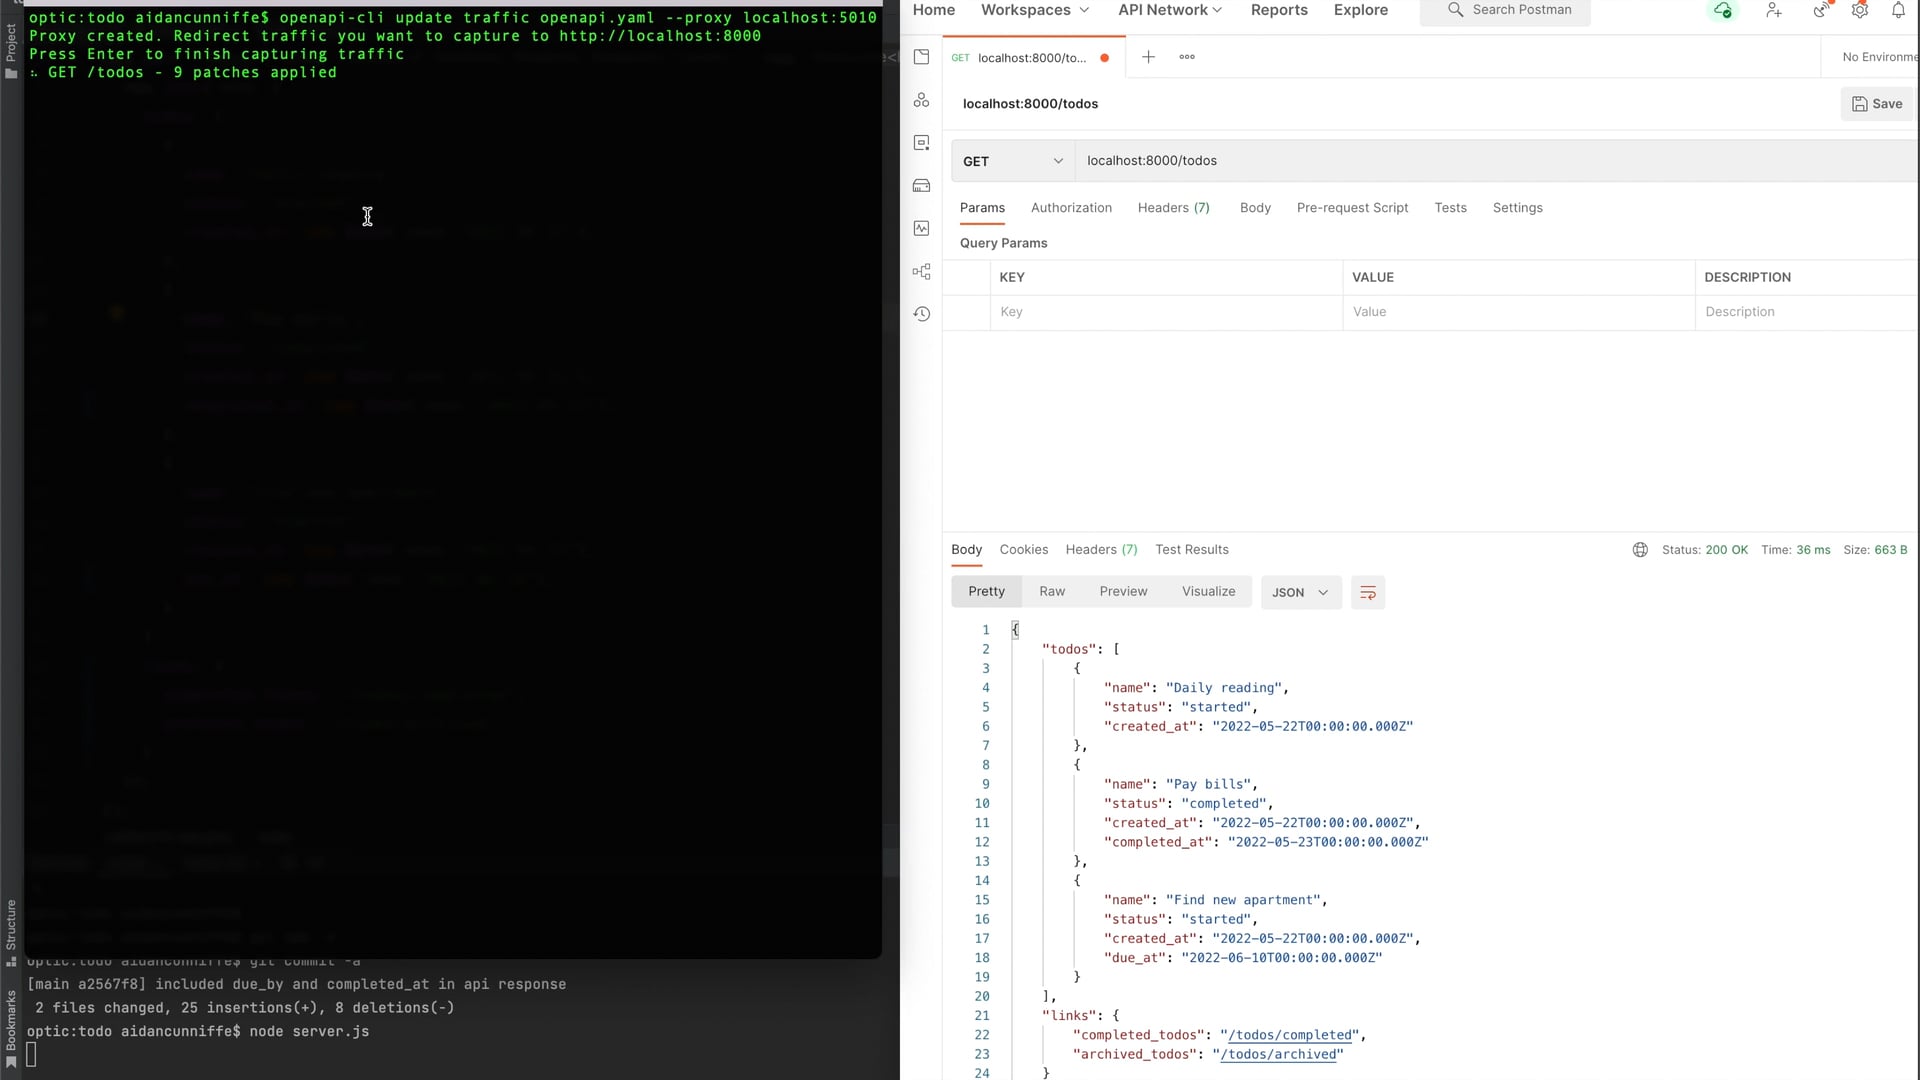Switch response view to Raw

pos(1051,591)
